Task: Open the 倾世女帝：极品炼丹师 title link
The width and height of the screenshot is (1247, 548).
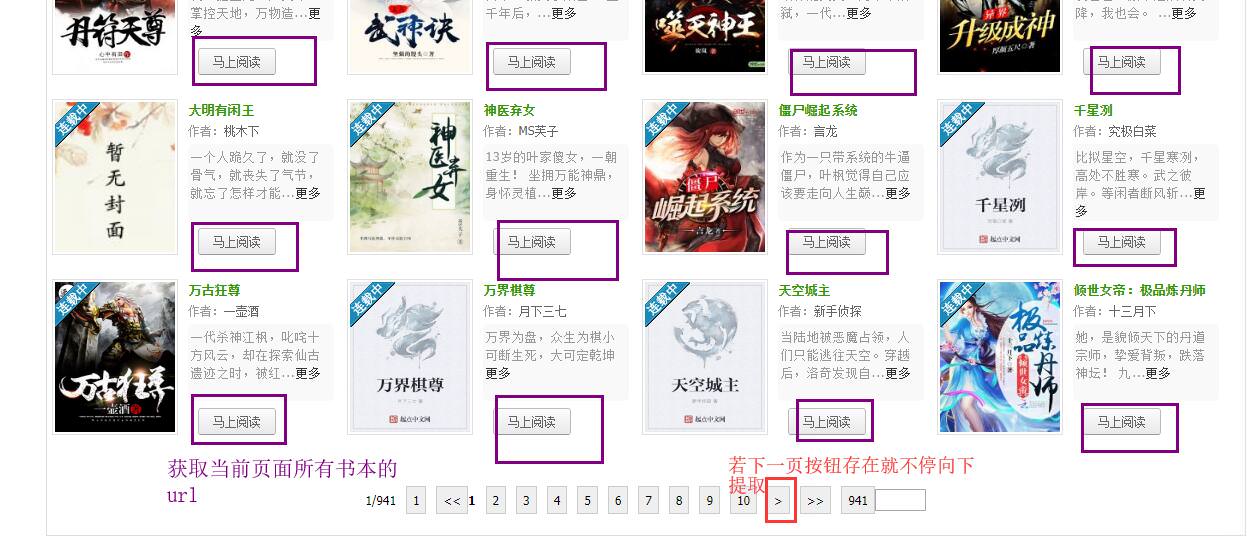Action: (x=1139, y=290)
